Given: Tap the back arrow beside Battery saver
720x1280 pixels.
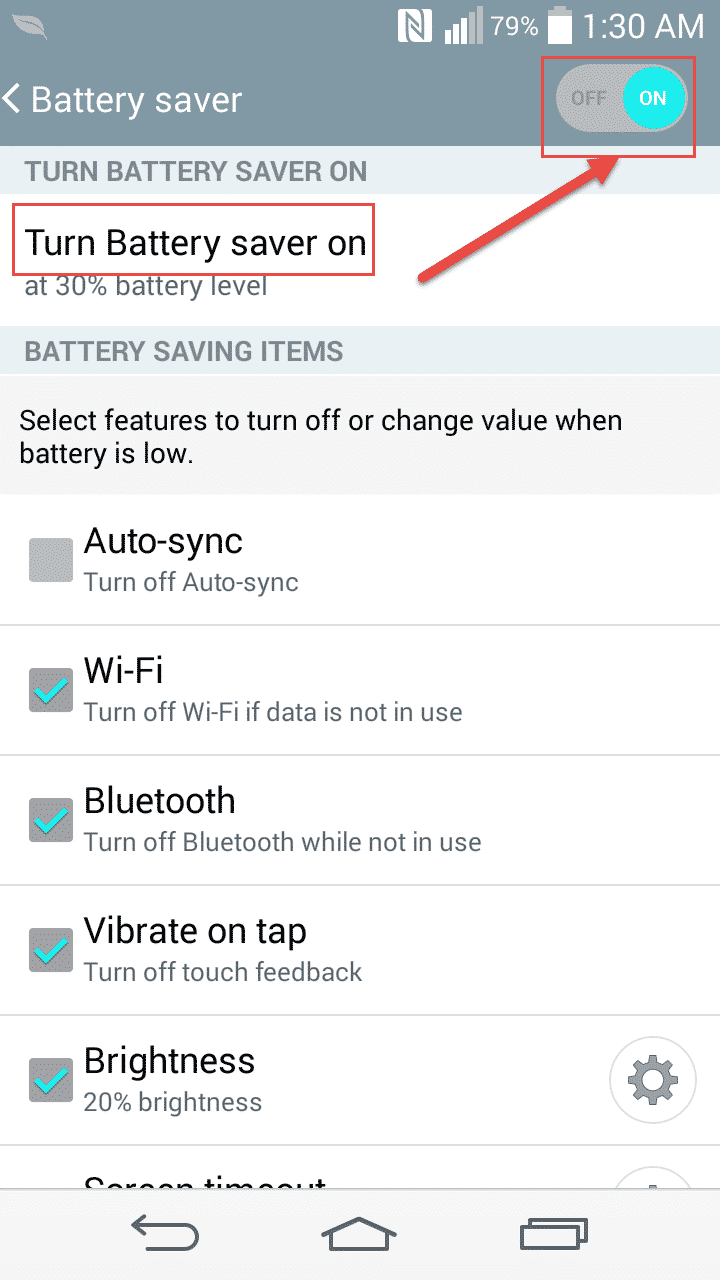Looking at the screenshot, I should 14,99.
